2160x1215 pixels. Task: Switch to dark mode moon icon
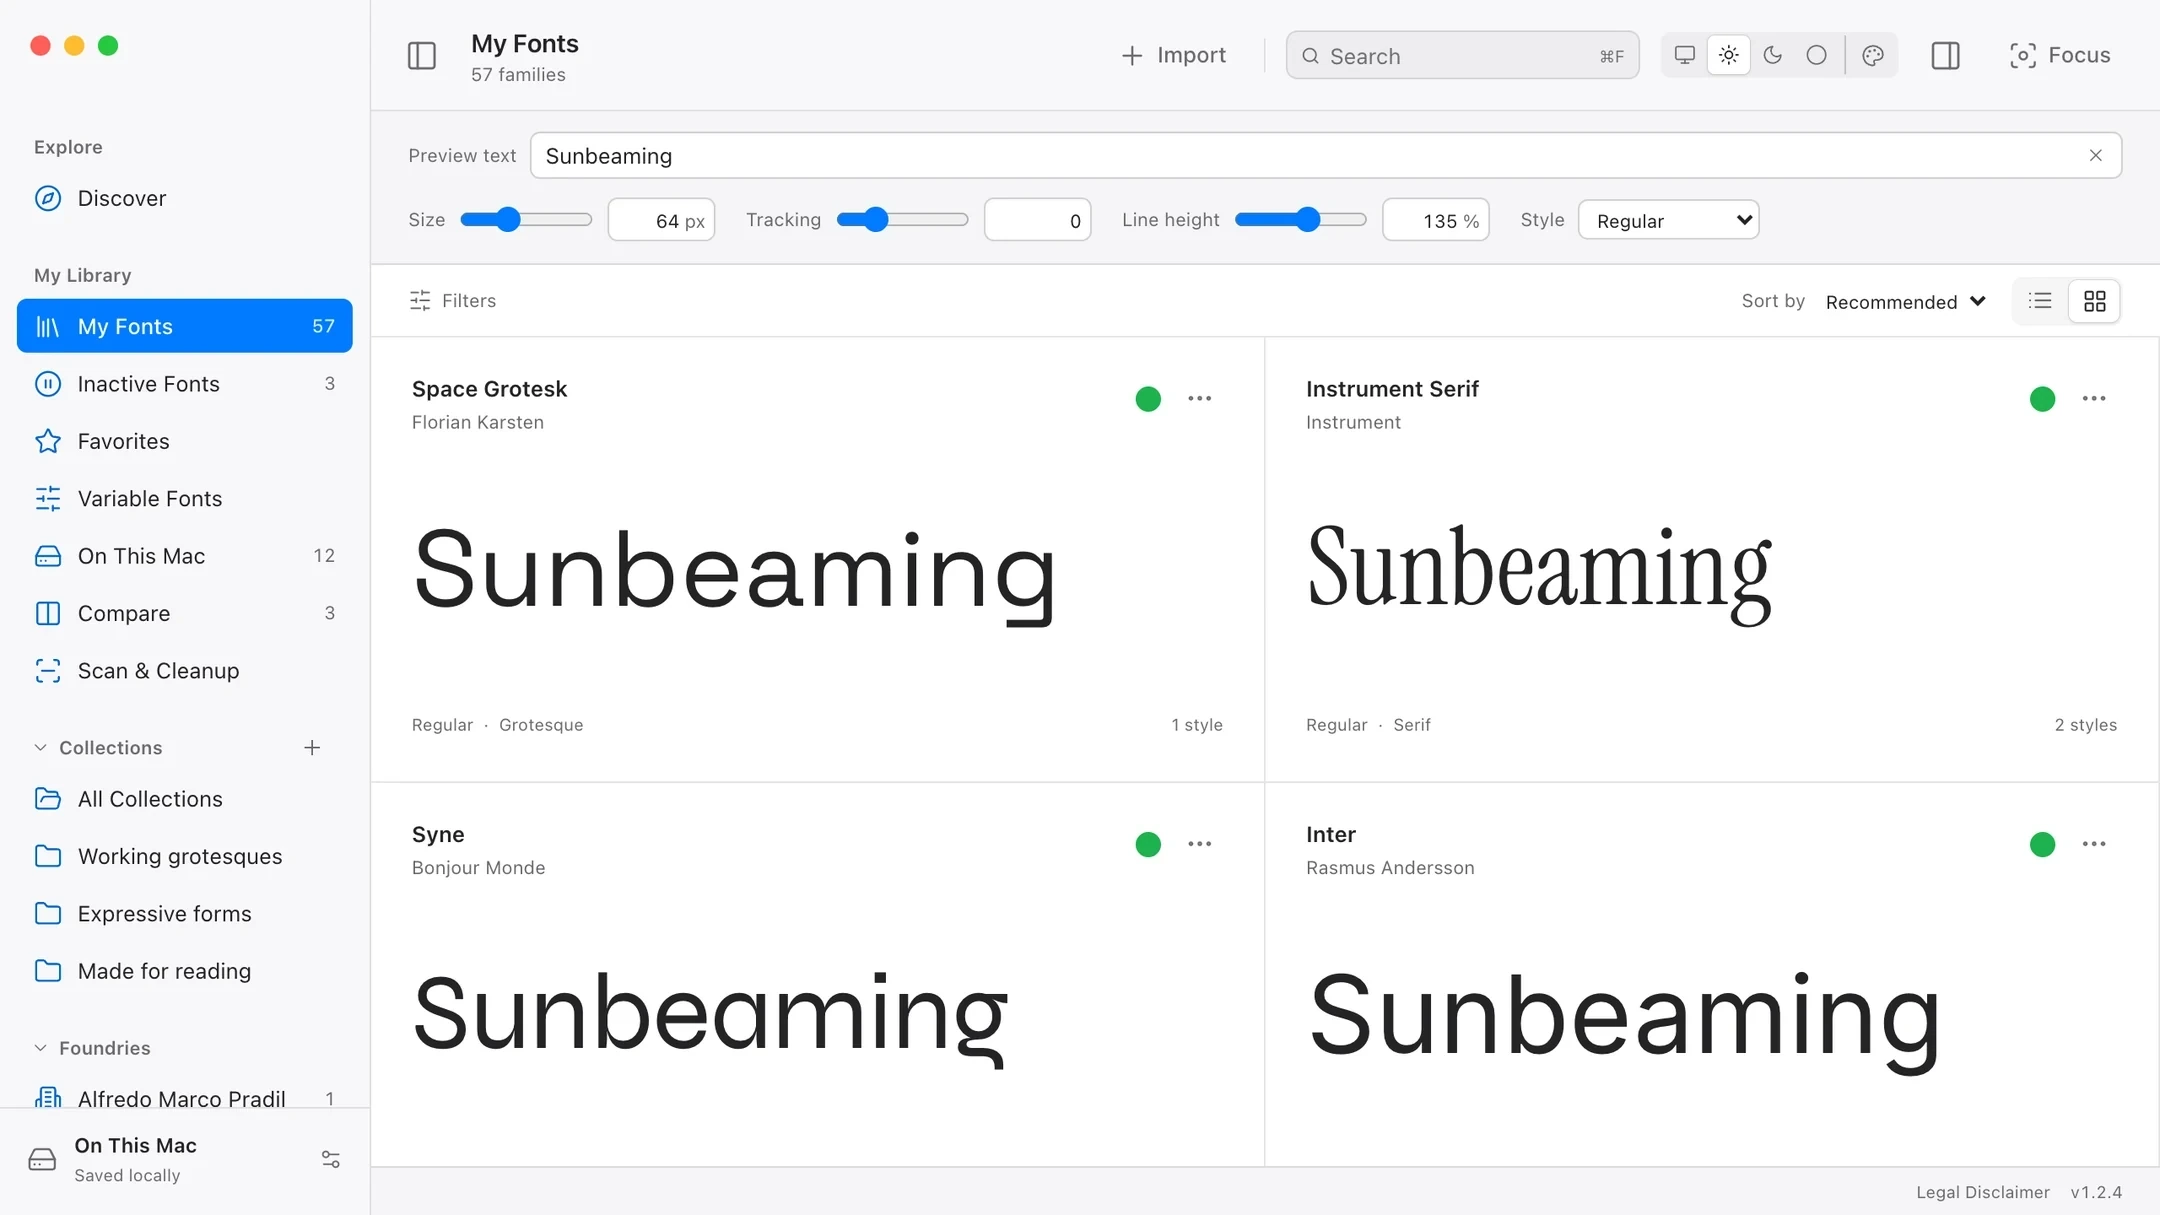pyautogui.click(x=1773, y=55)
